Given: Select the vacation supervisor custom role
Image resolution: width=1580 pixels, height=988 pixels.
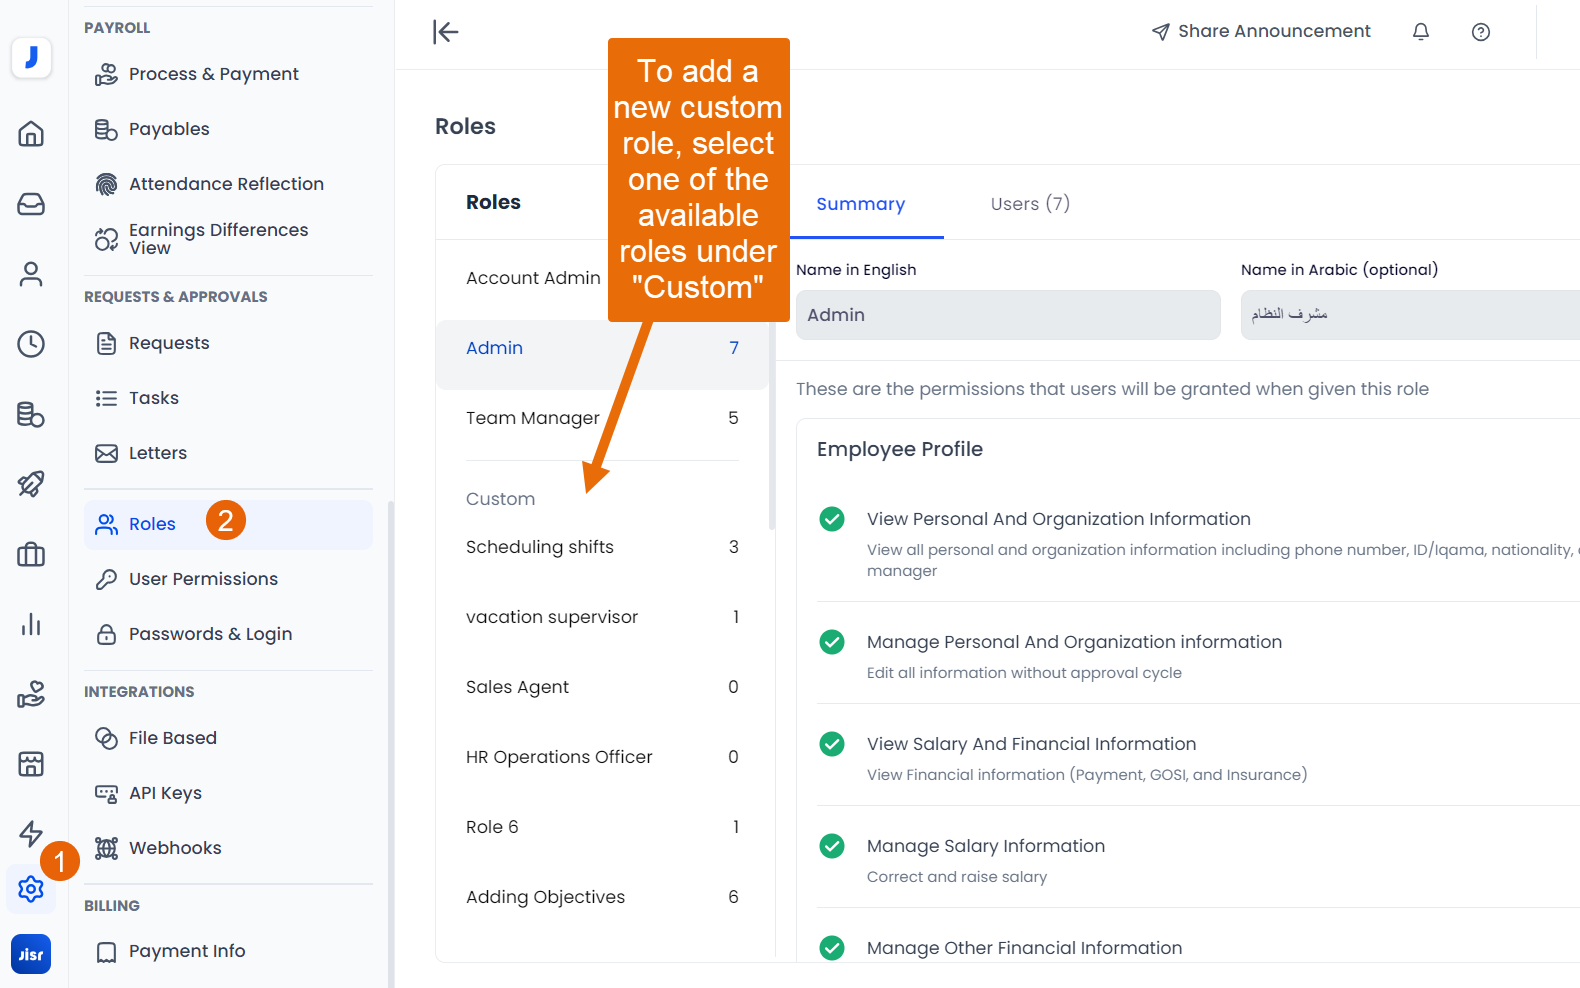Looking at the screenshot, I should point(552,617).
